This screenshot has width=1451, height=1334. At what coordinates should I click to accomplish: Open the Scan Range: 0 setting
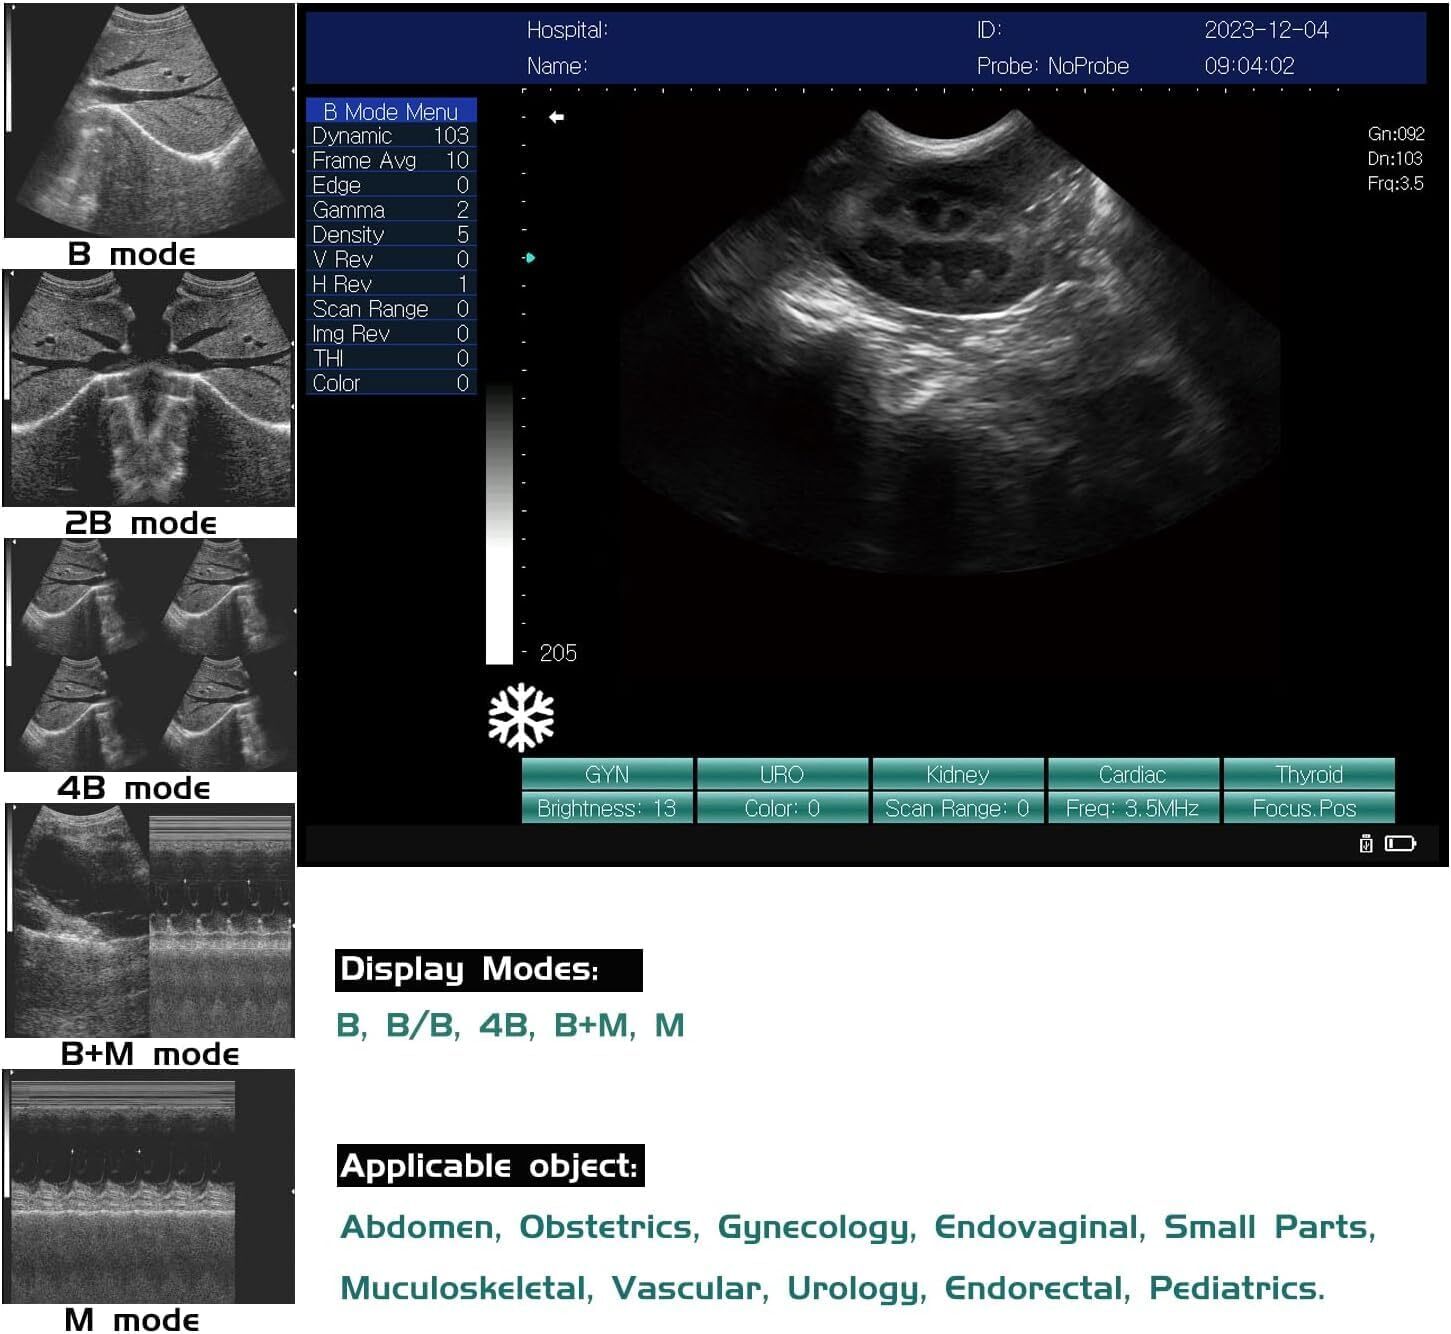[957, 808]
